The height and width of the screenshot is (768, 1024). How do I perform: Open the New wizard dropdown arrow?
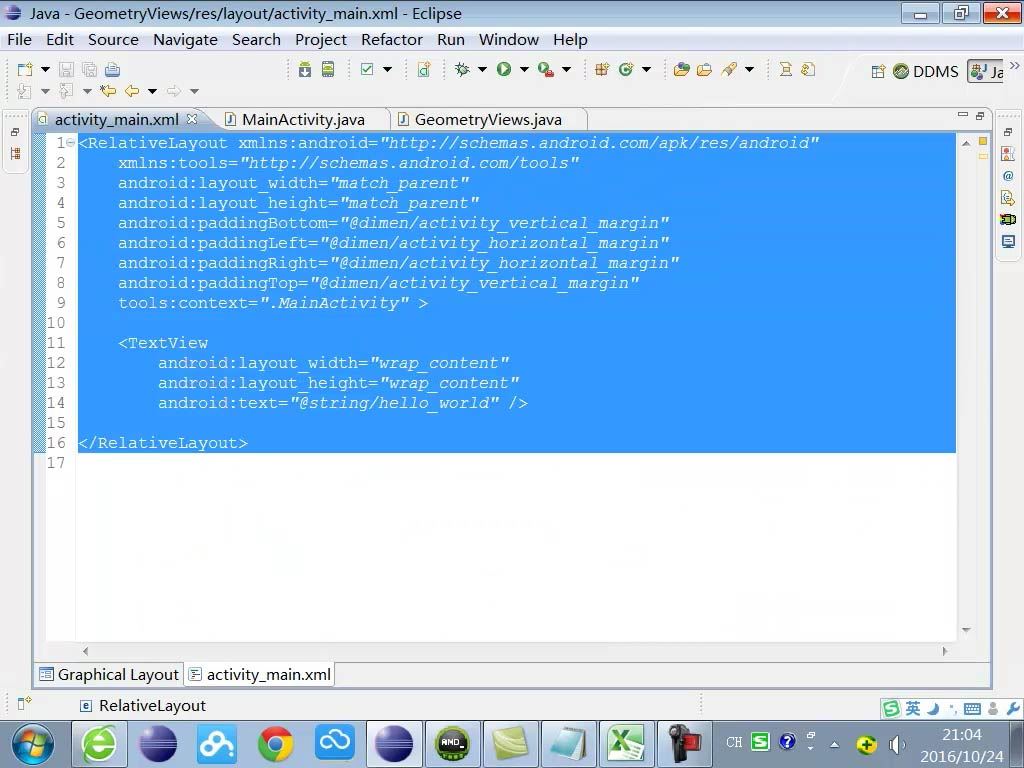click(x=45, y=69)
